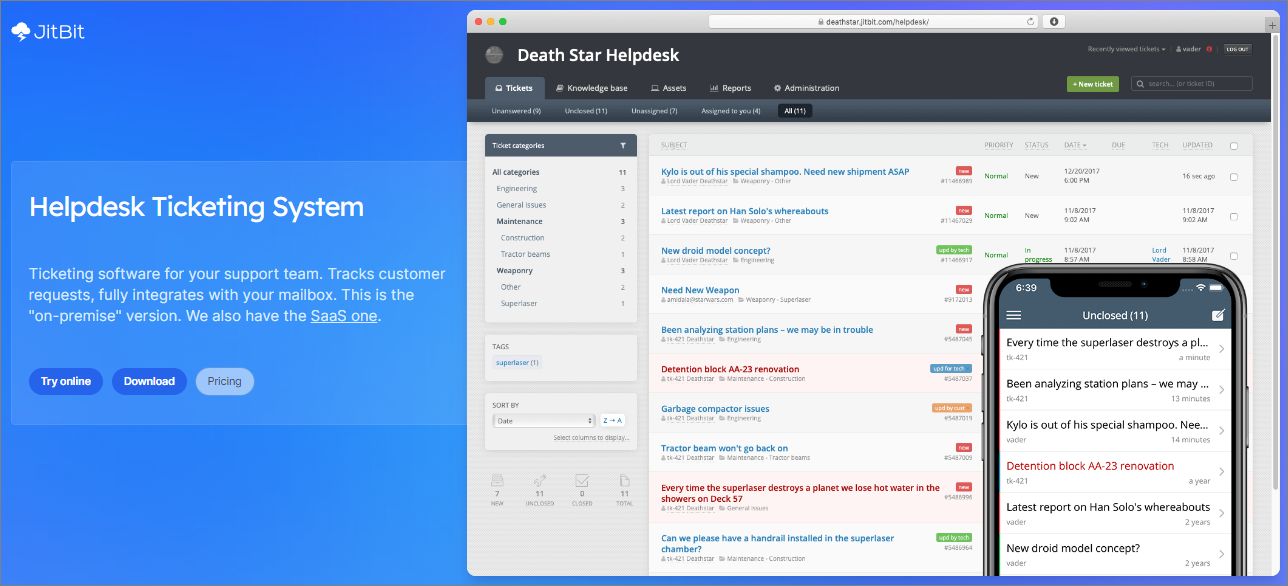The image size is (1288, 586).
Task: Expand the Recently viewed tickets dropdown
Action: coord(1127,49)
